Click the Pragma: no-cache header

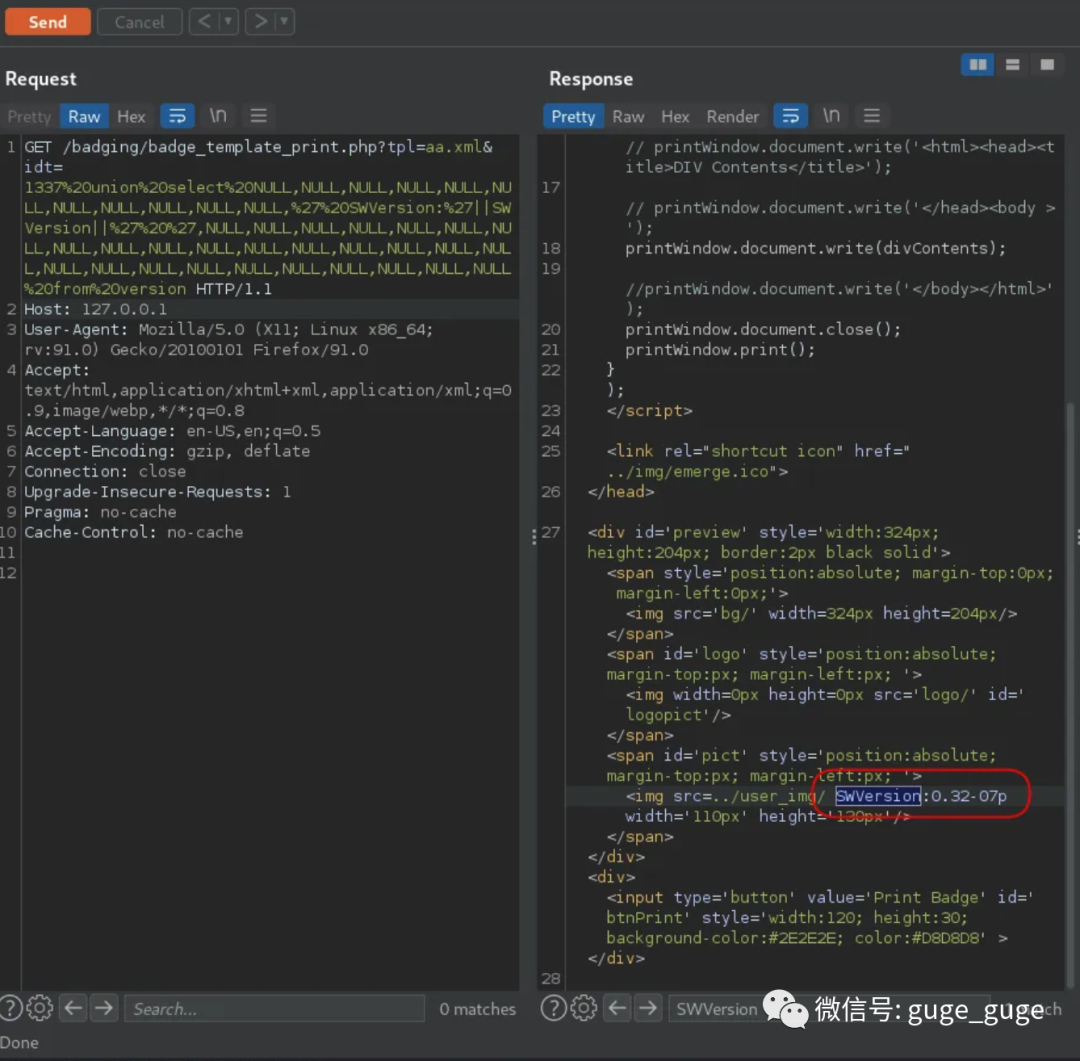tap(100, 512)
